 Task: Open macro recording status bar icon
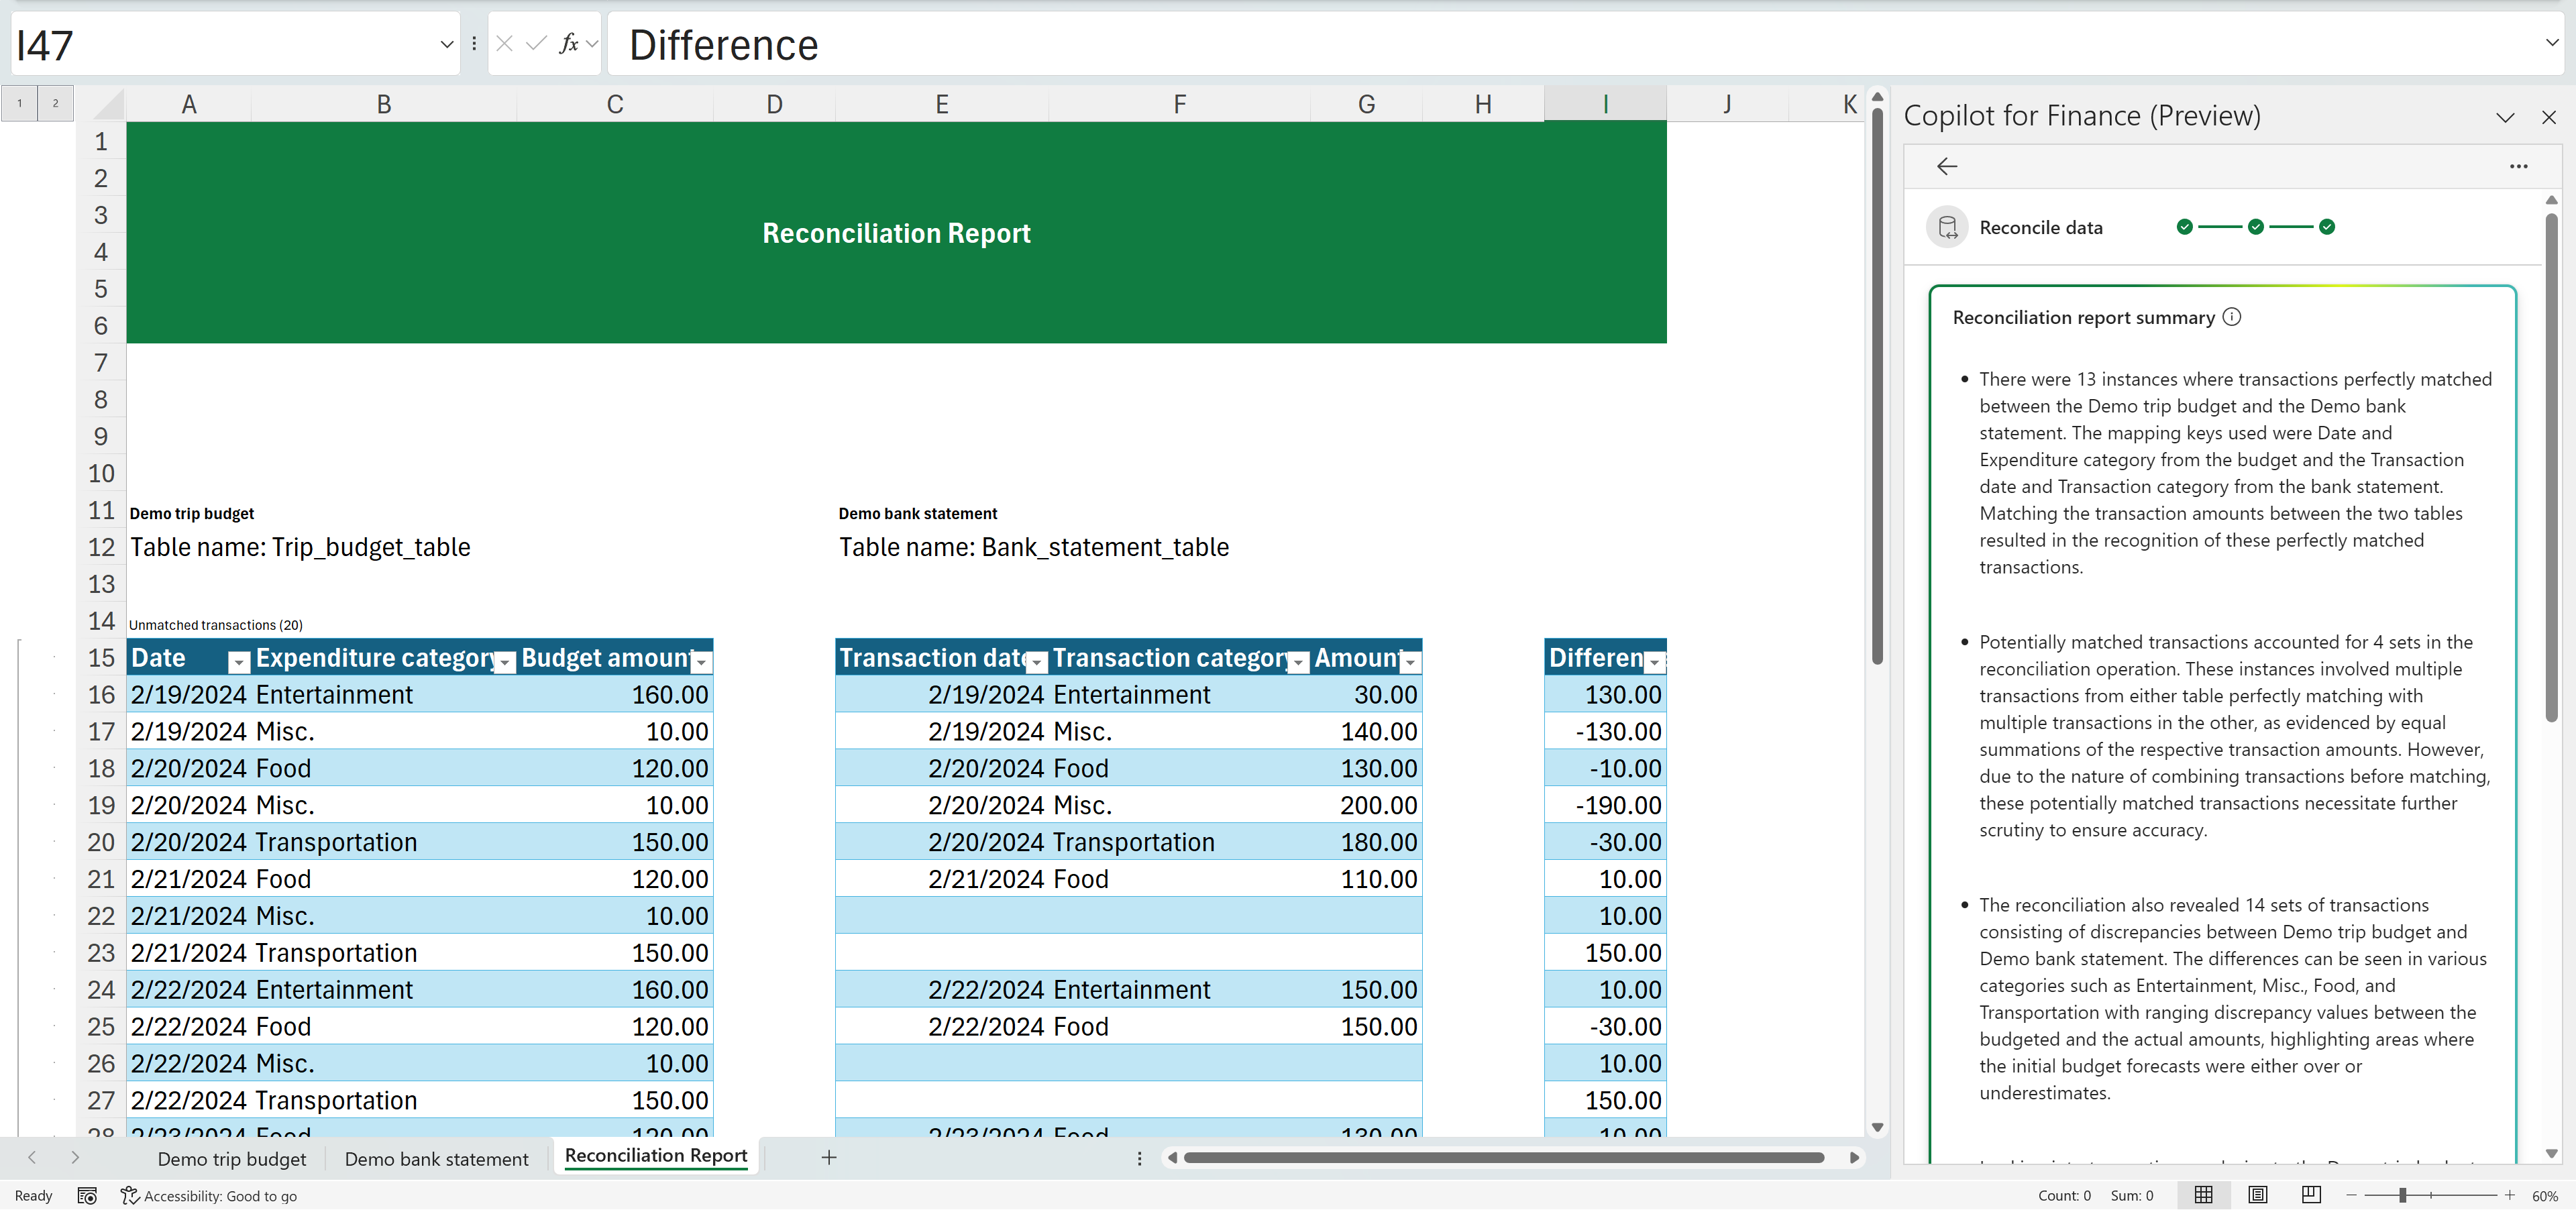pyautogui.click(x=87, y=1196)
